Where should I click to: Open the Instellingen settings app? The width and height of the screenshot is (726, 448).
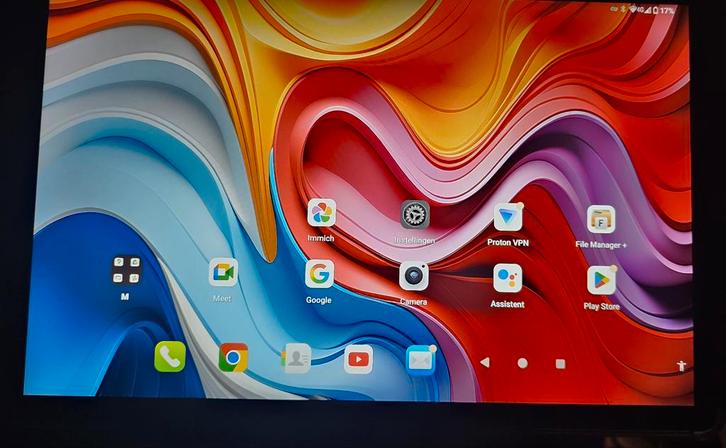(x=415, y=215)
